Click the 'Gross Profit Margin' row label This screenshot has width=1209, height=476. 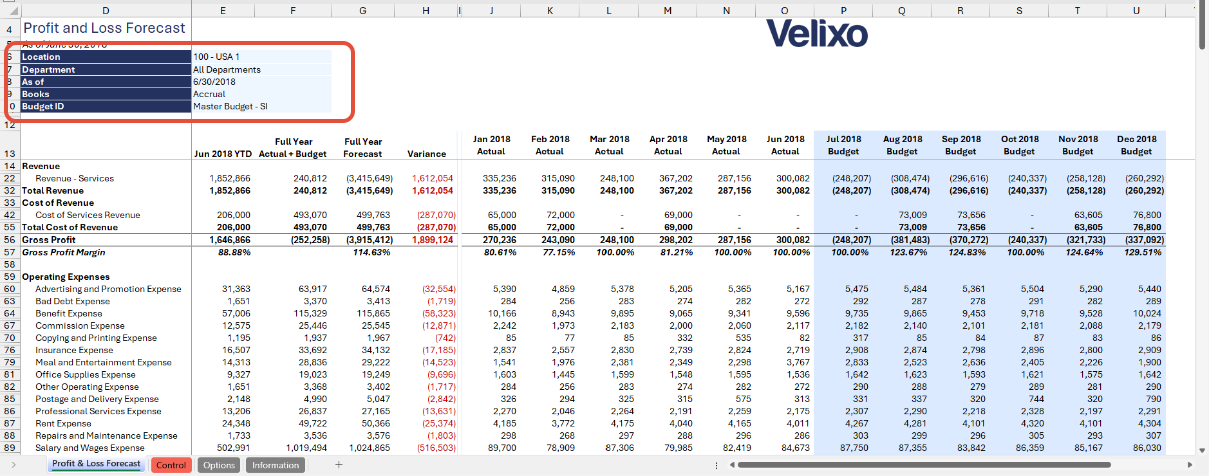63,252
